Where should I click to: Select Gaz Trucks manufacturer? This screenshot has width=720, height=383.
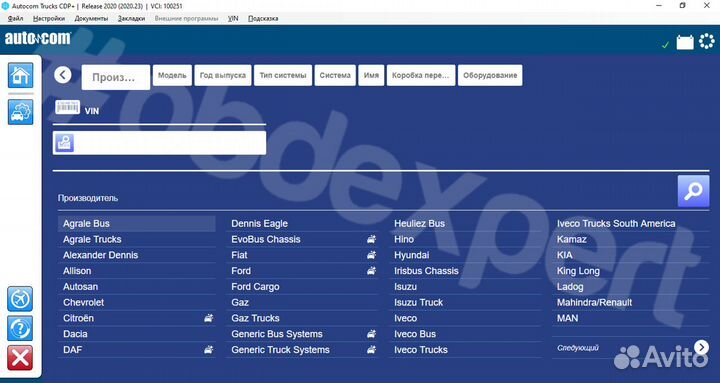click(303, 318)
